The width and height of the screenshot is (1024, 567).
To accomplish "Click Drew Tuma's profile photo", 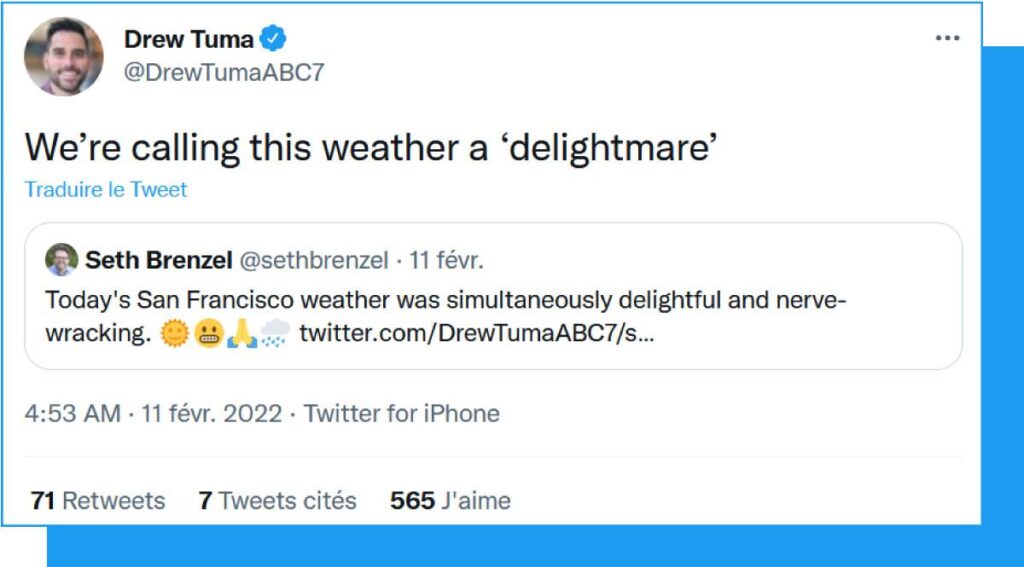I will tap(64, 56).
